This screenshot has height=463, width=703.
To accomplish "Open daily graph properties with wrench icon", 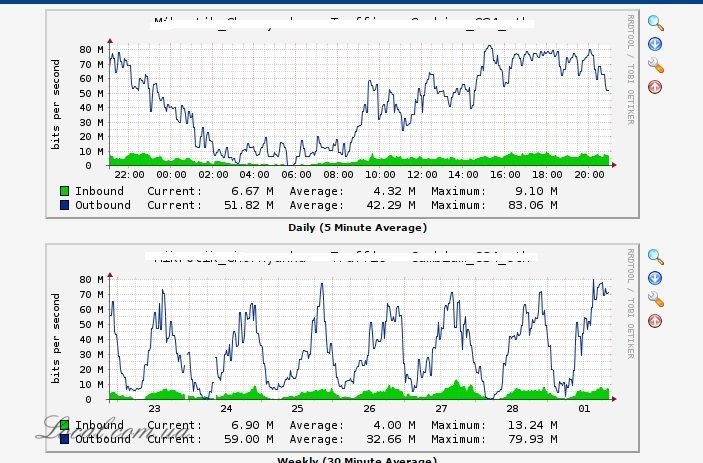I will (x=655, y=65).
